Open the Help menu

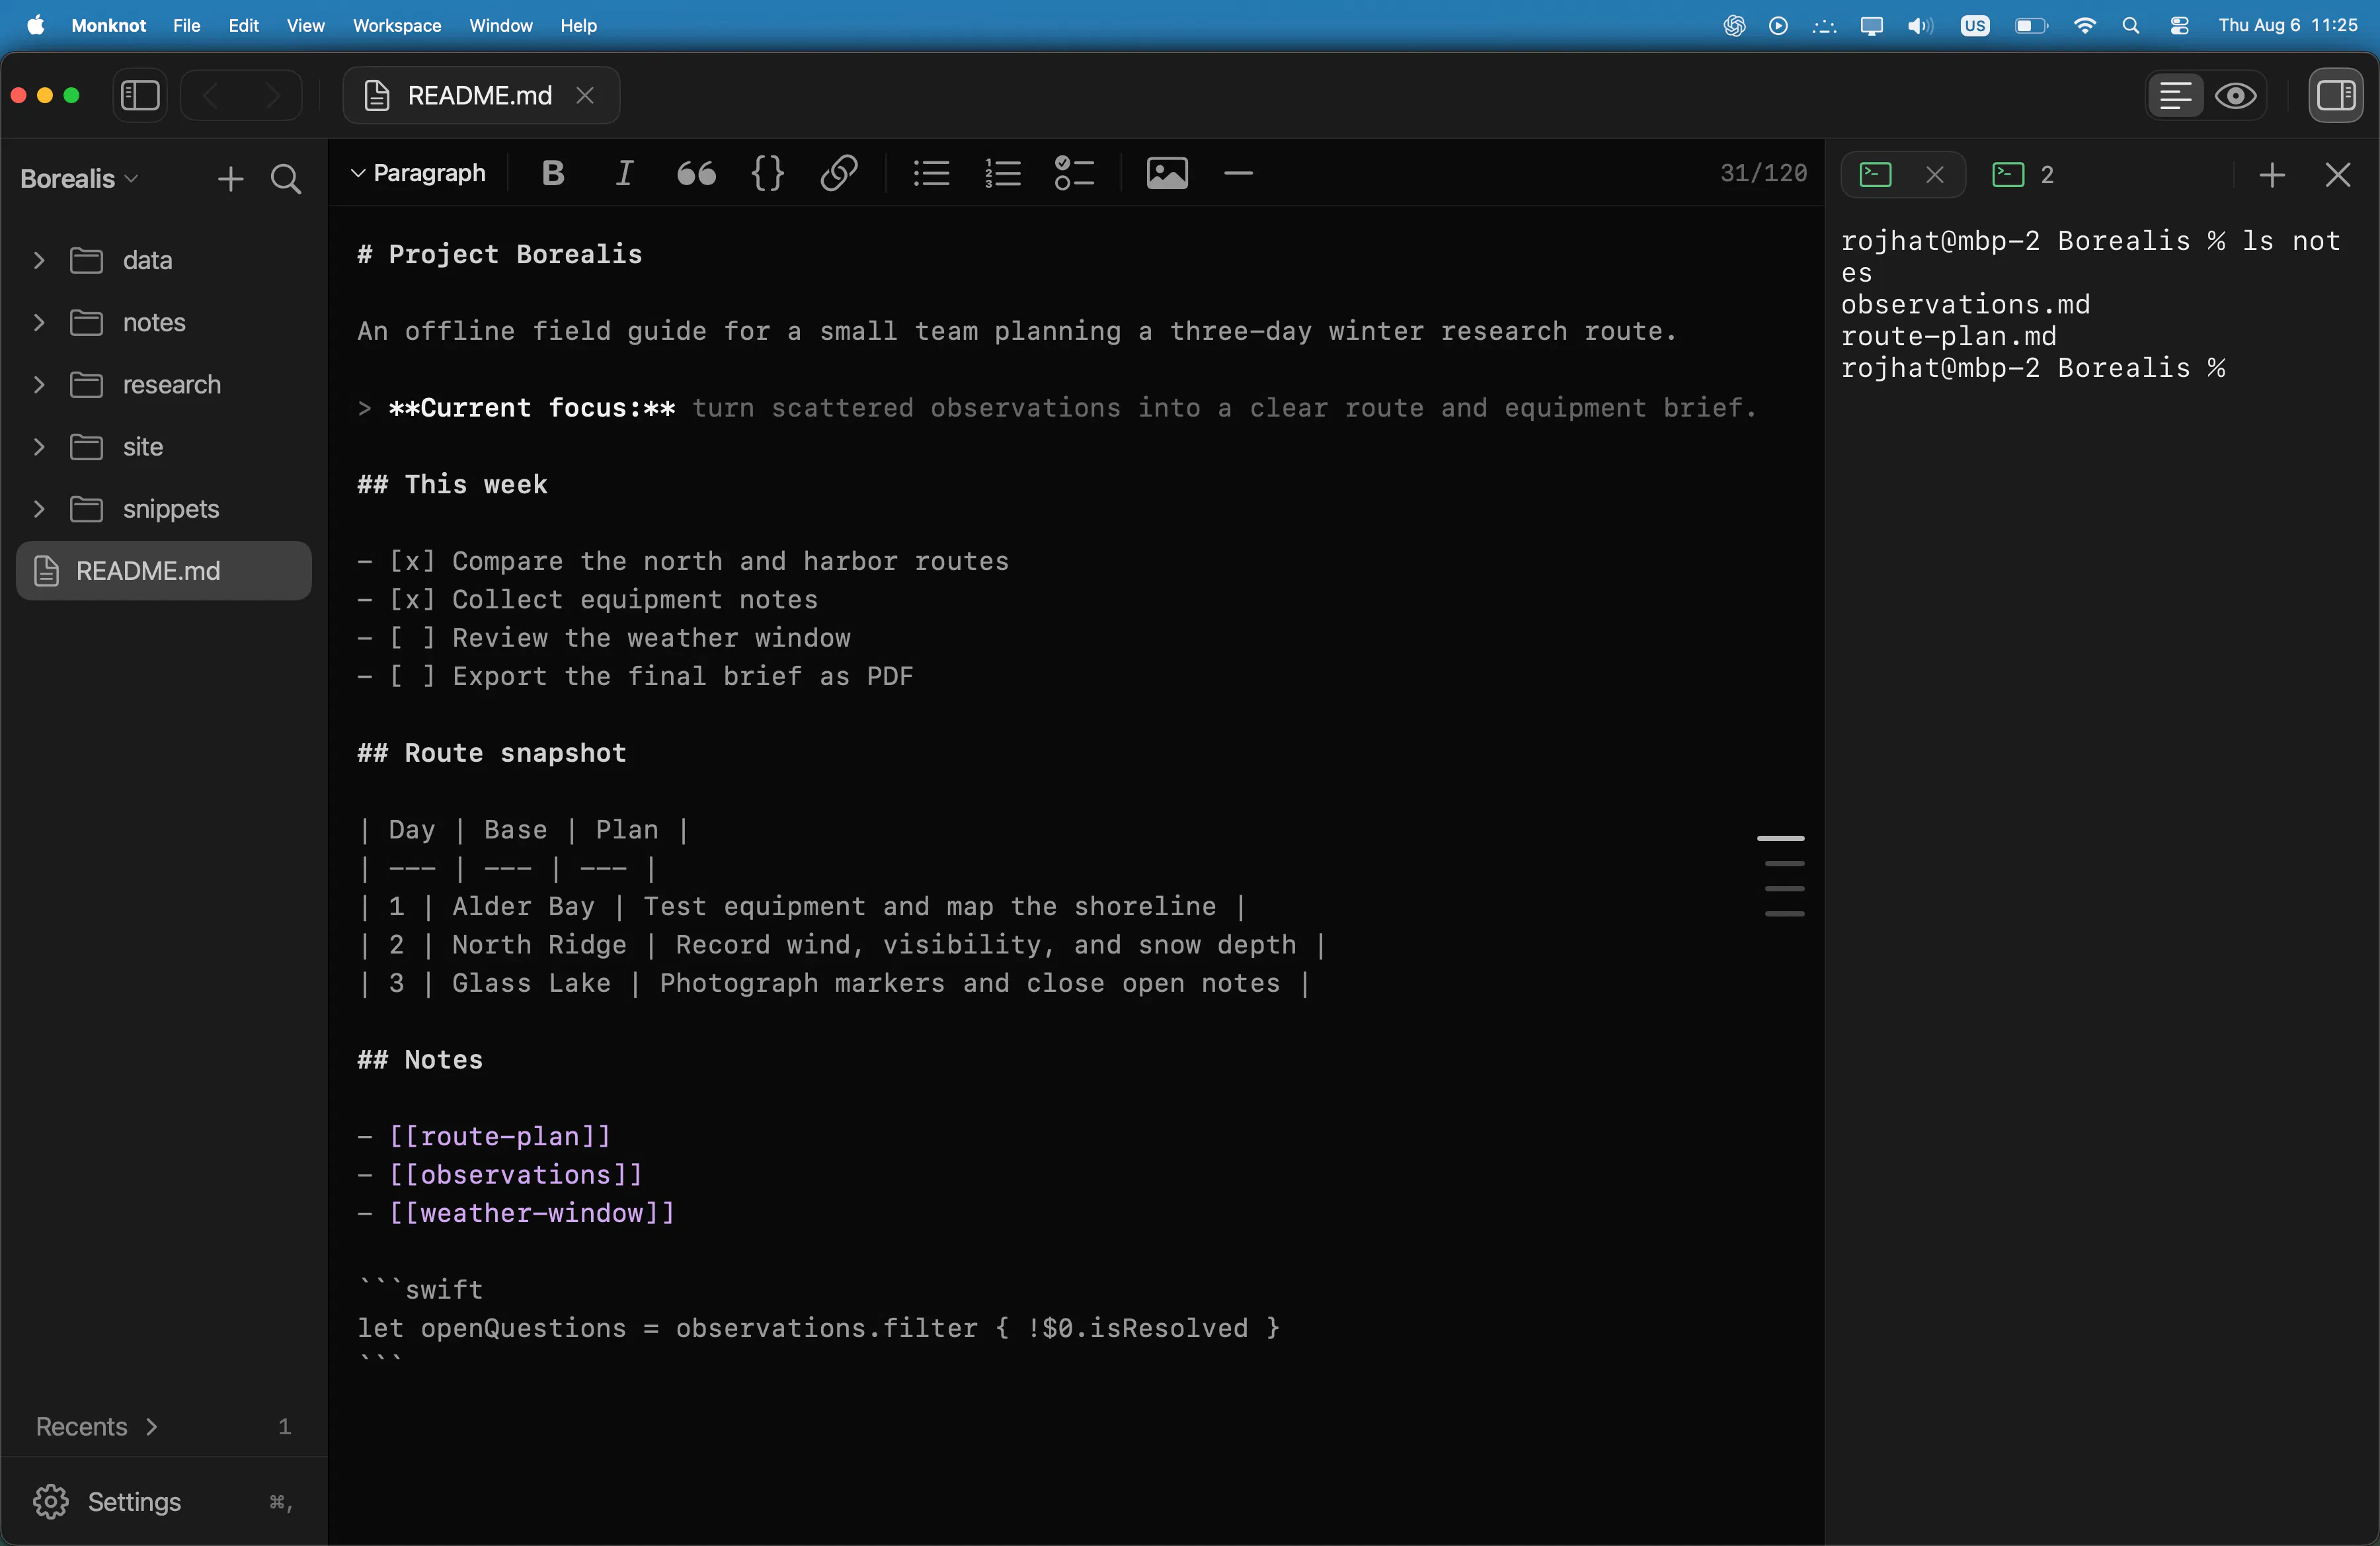click(x=578, y=25)
